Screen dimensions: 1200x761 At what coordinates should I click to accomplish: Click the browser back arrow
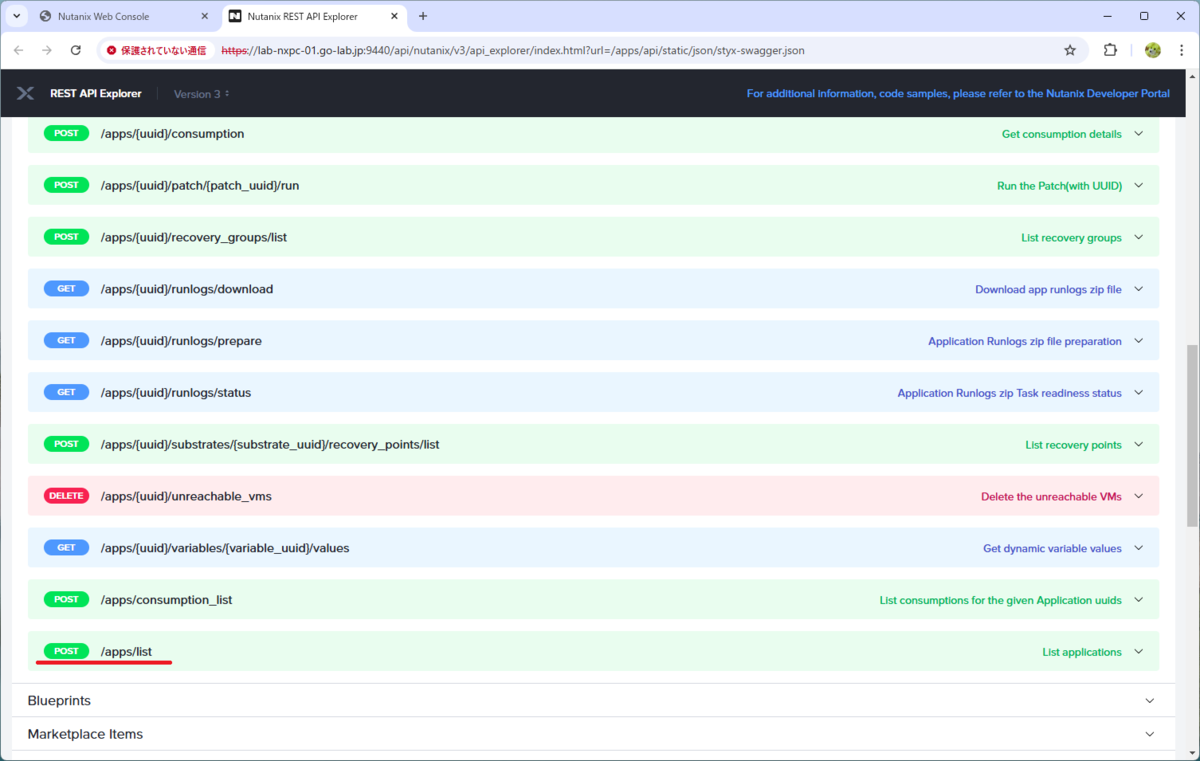point(19,50)
